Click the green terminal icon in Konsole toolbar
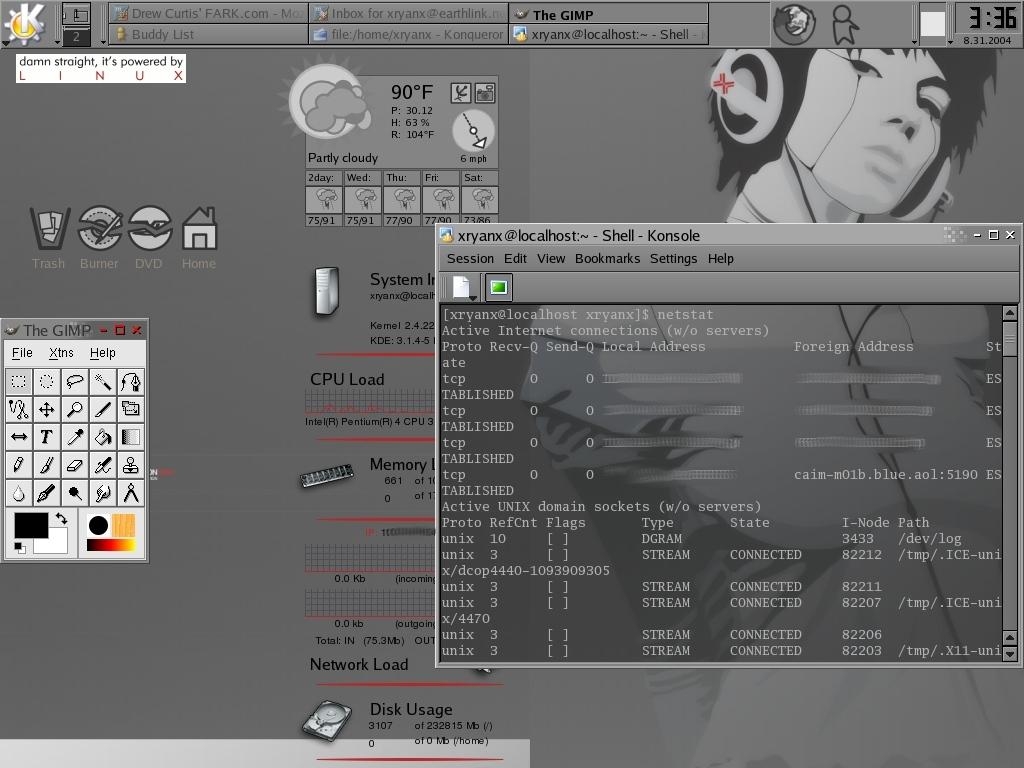Viewport: 1024px width, 768px height. (x=498, y=287)
